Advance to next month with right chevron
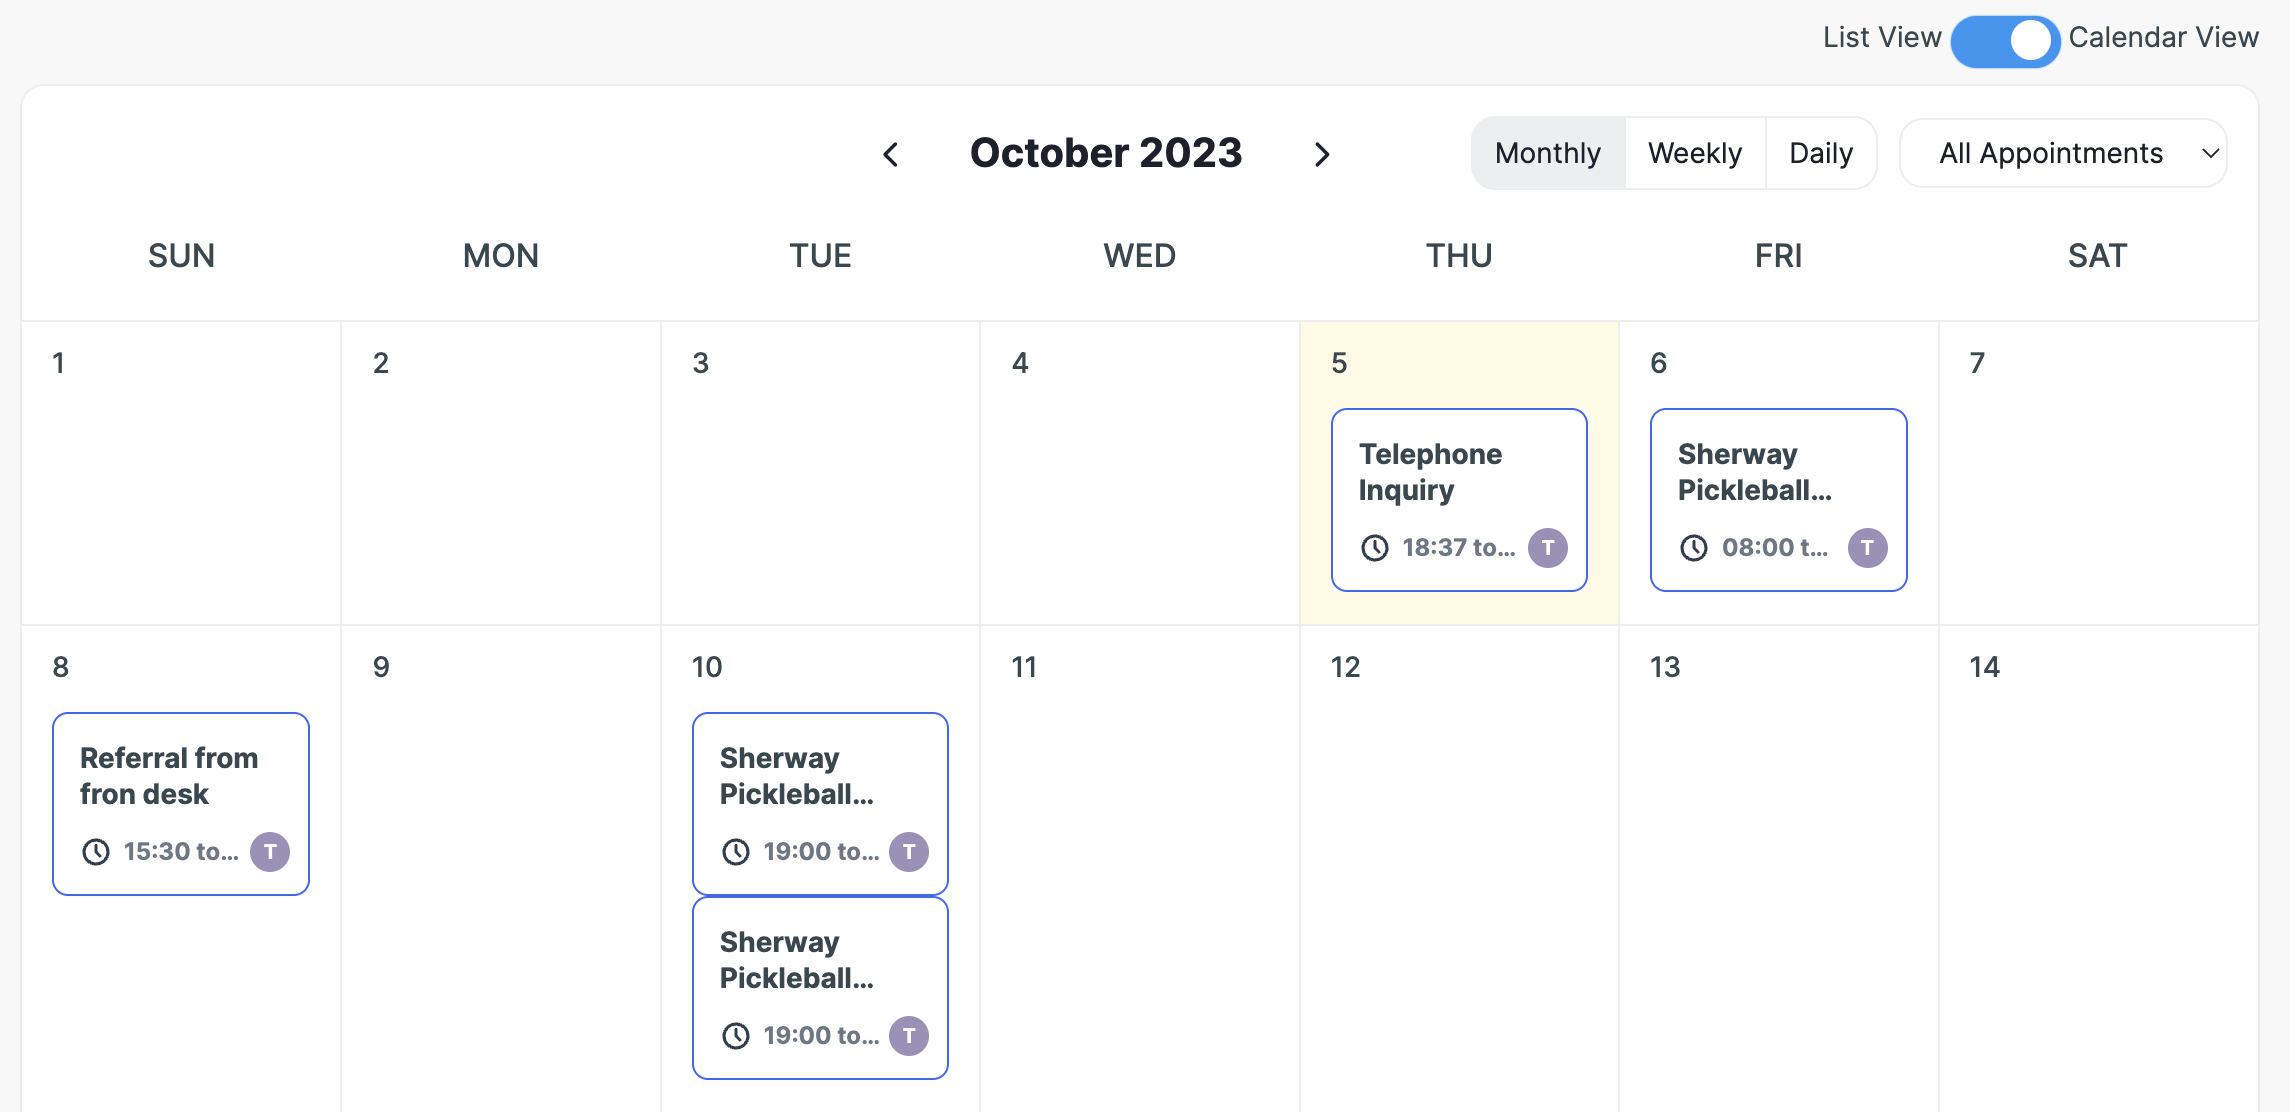The image size is (2290, 1112). (x=1322, y=154)
